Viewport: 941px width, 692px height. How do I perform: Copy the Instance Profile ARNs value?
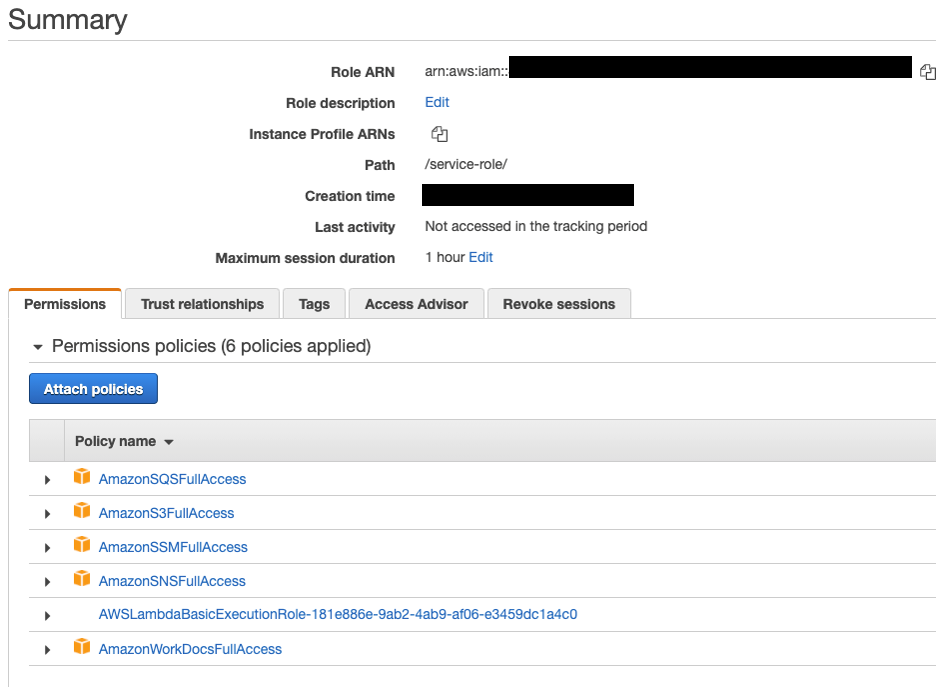pyautogui.click(x=439, y=134)
